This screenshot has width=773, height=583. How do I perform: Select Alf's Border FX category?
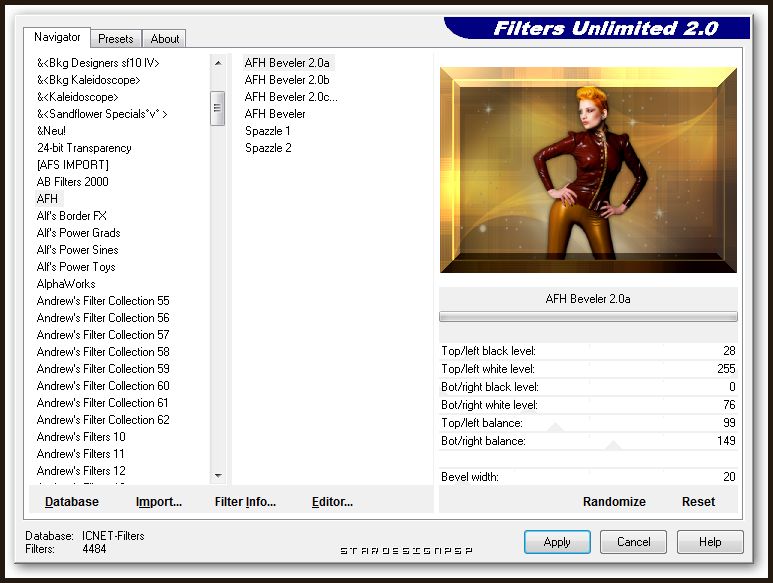coord(71,216)
